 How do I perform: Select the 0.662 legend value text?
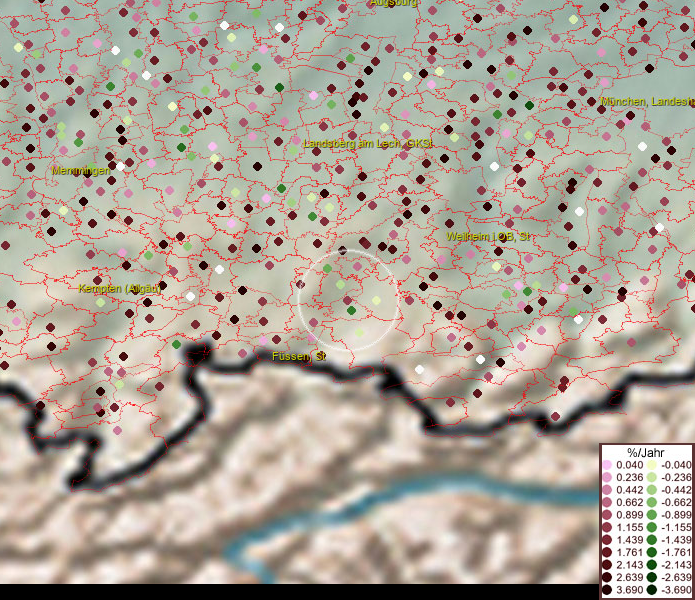(629, 503)
